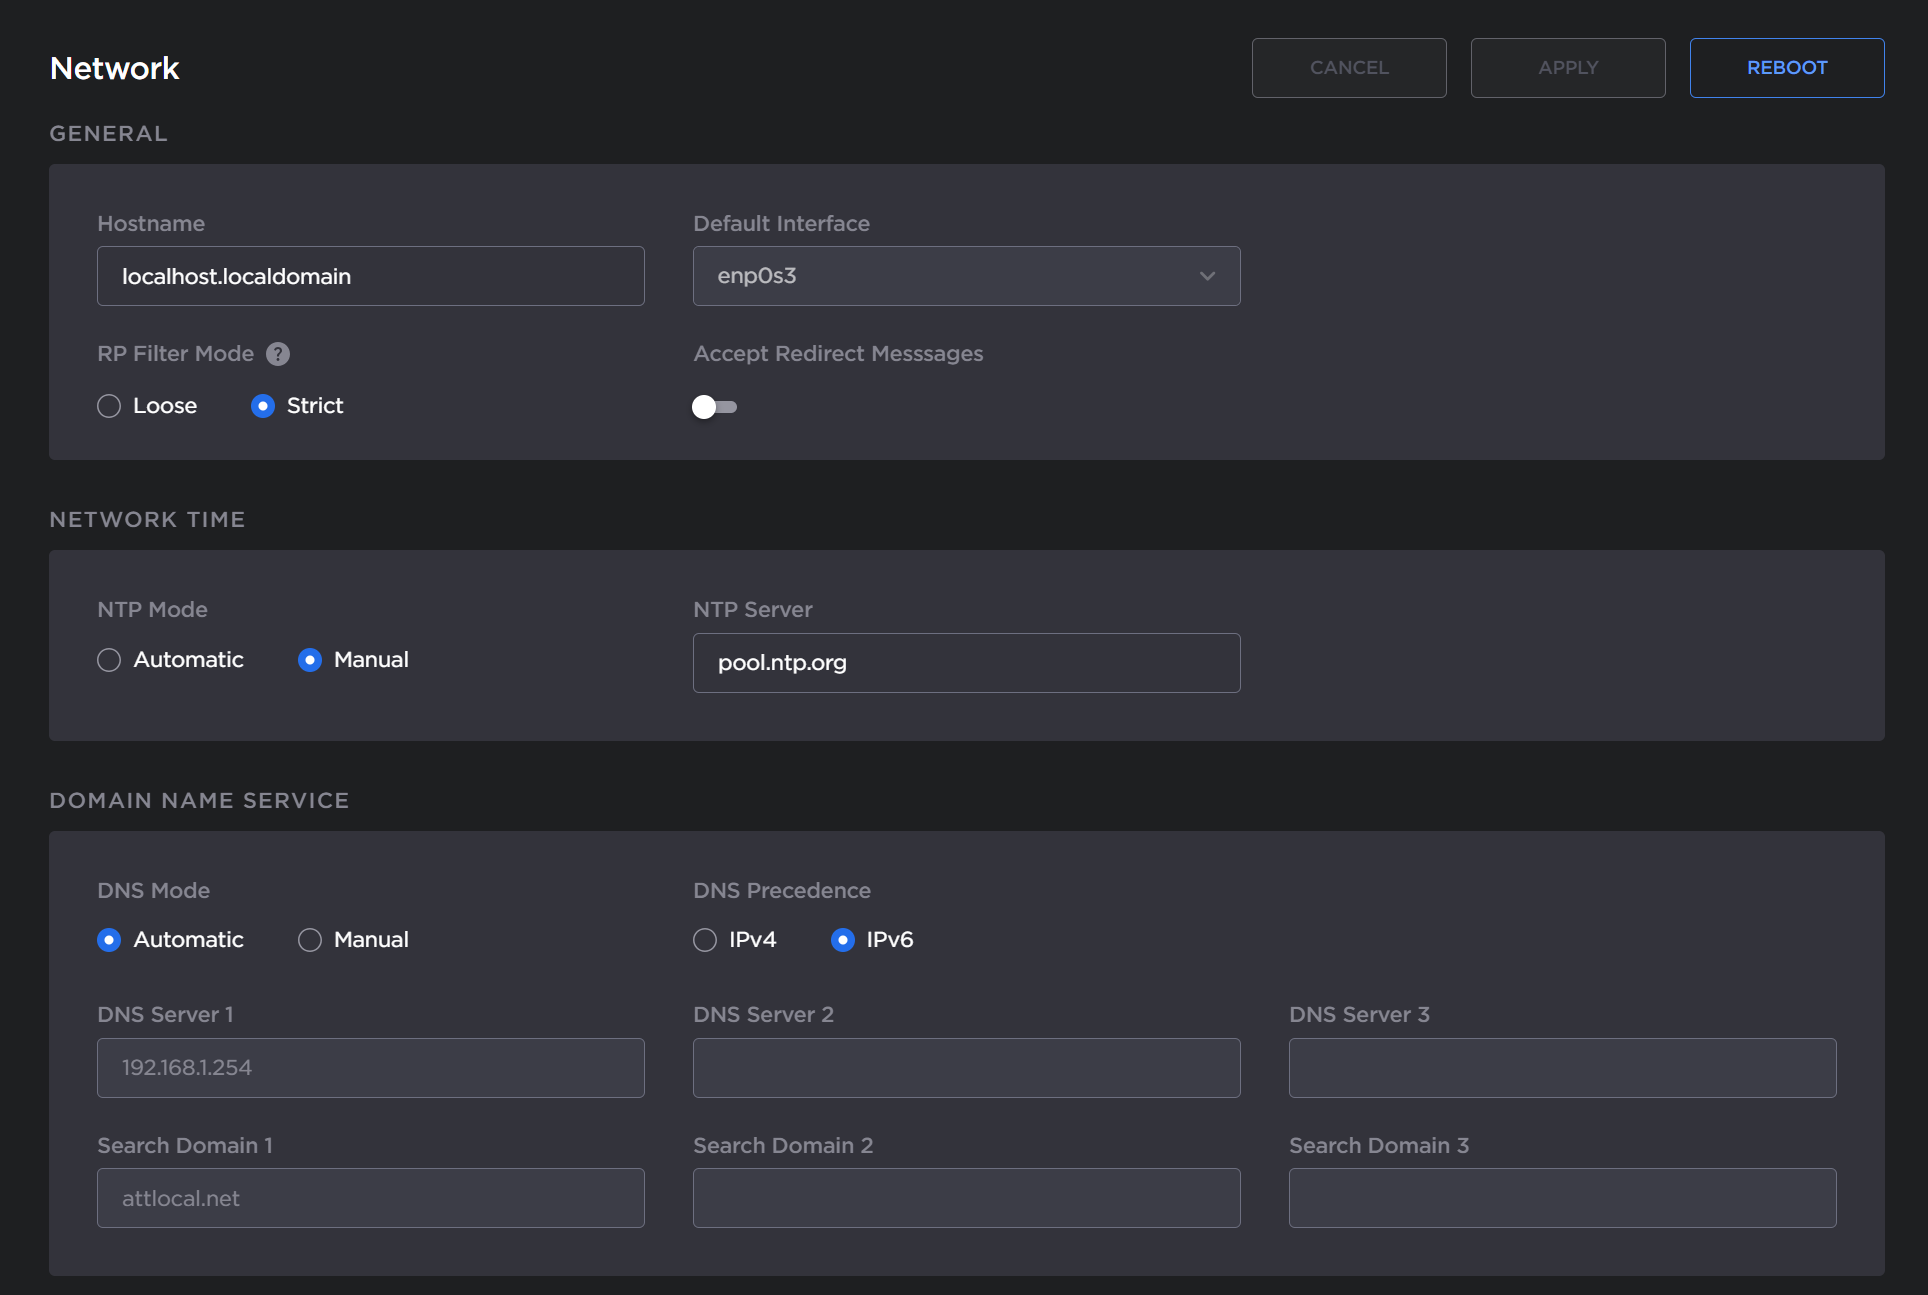Image resolution: width=1928 pixels, height=1295 pixels.
Task: Click Cancel to discard changes
Action: [x=1349, y=67]
